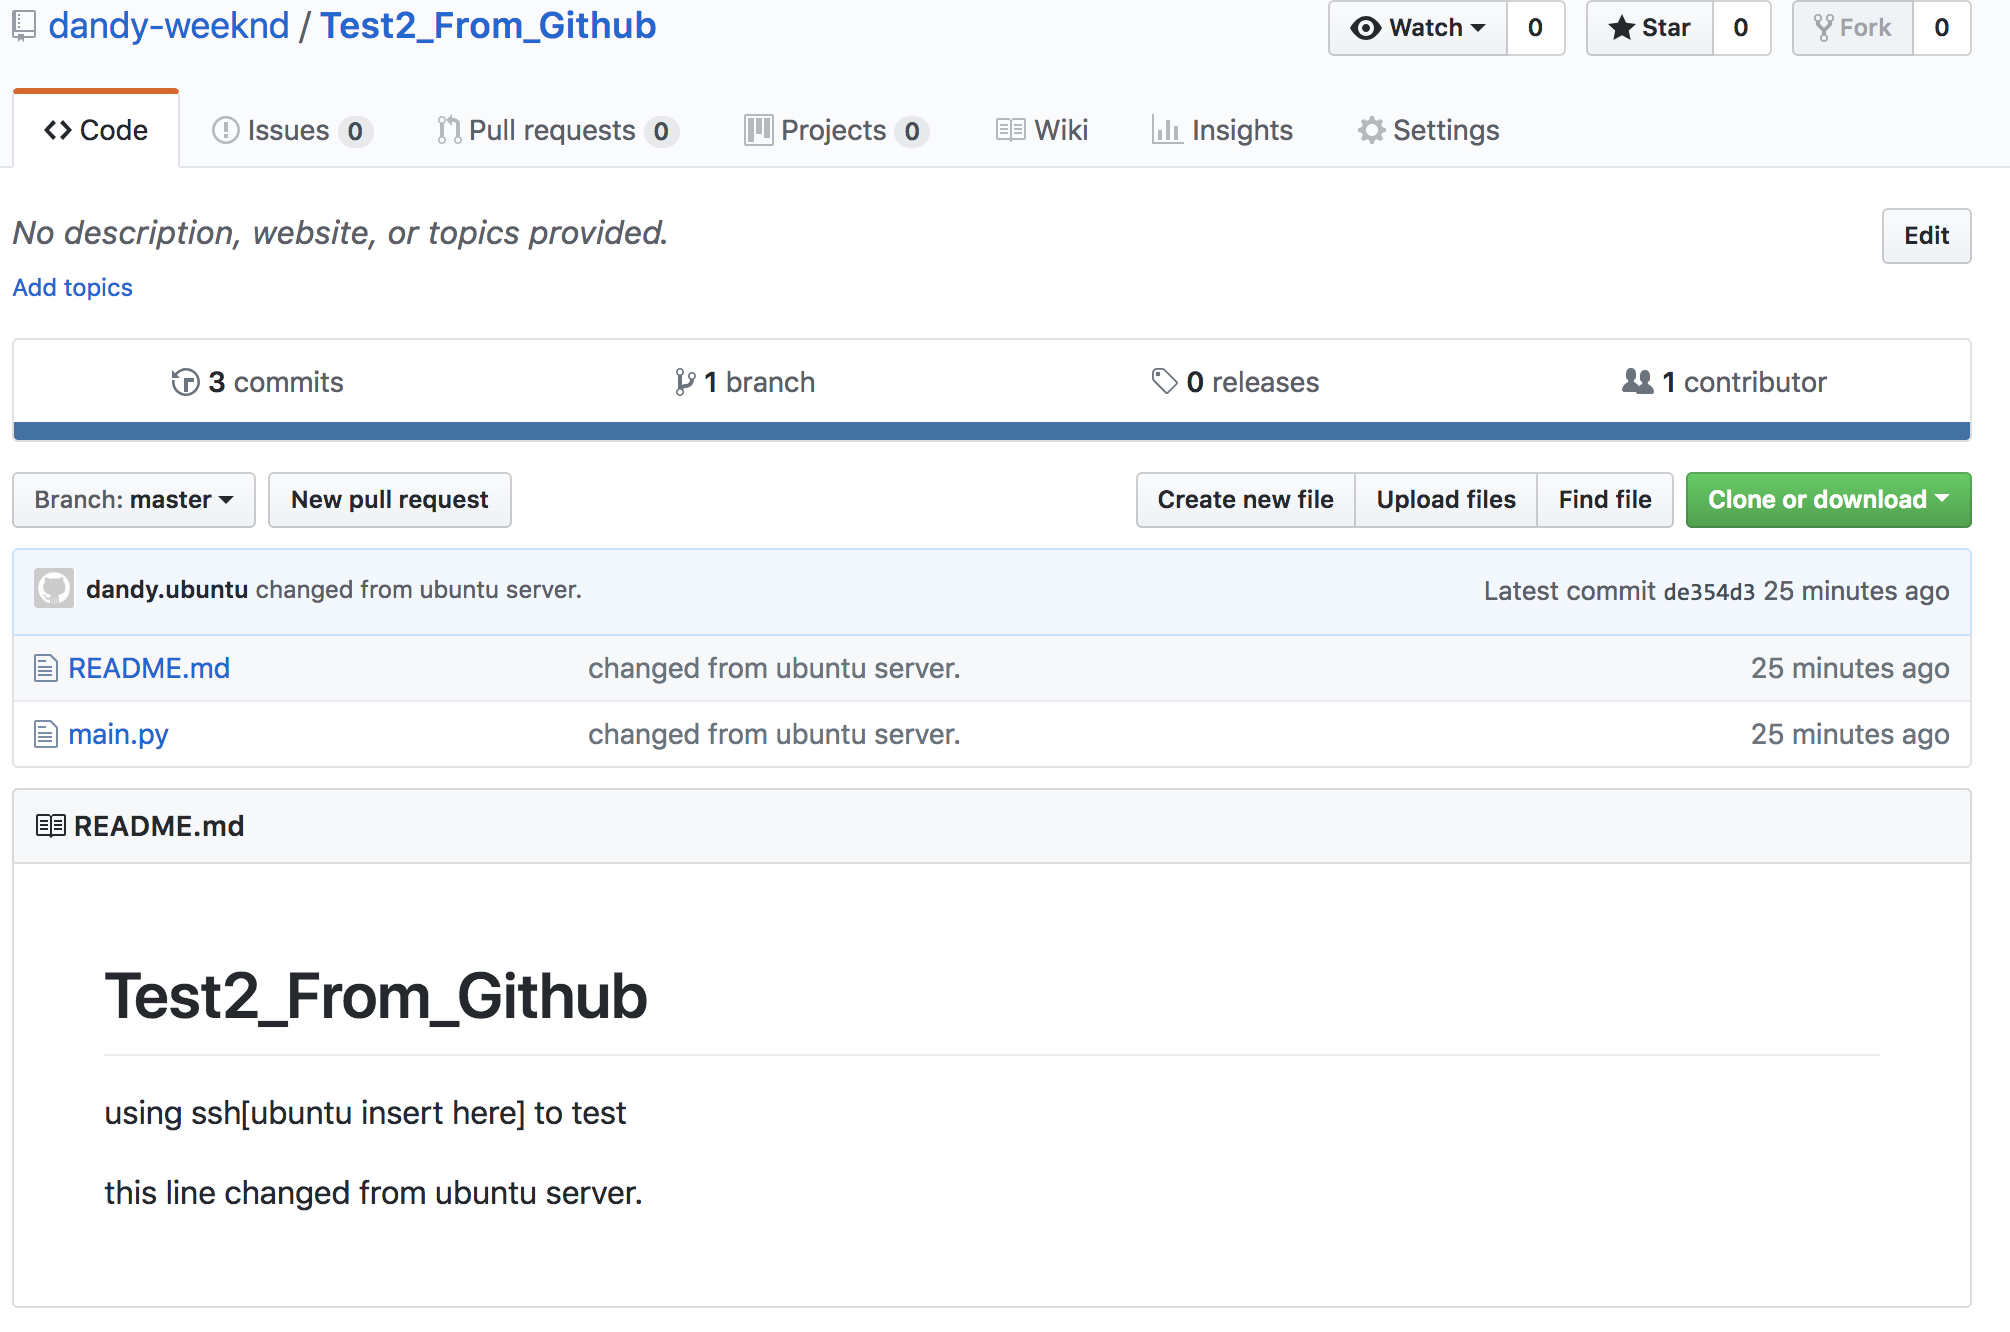Click the repository book icon beside dandy-weeknd
Viewport: 2010px width, 1332px height.
[x=24, y=26]
